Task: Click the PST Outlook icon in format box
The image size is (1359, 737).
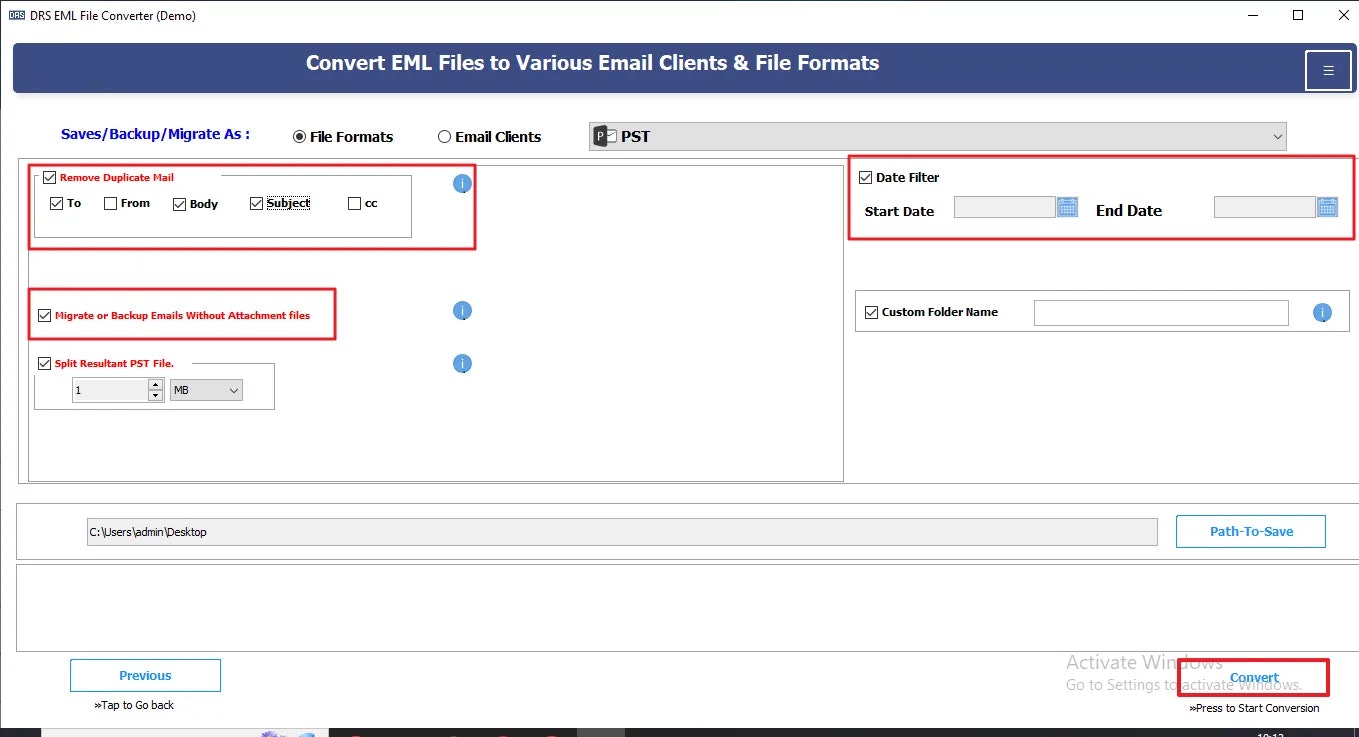Action: tap(604, 137)
